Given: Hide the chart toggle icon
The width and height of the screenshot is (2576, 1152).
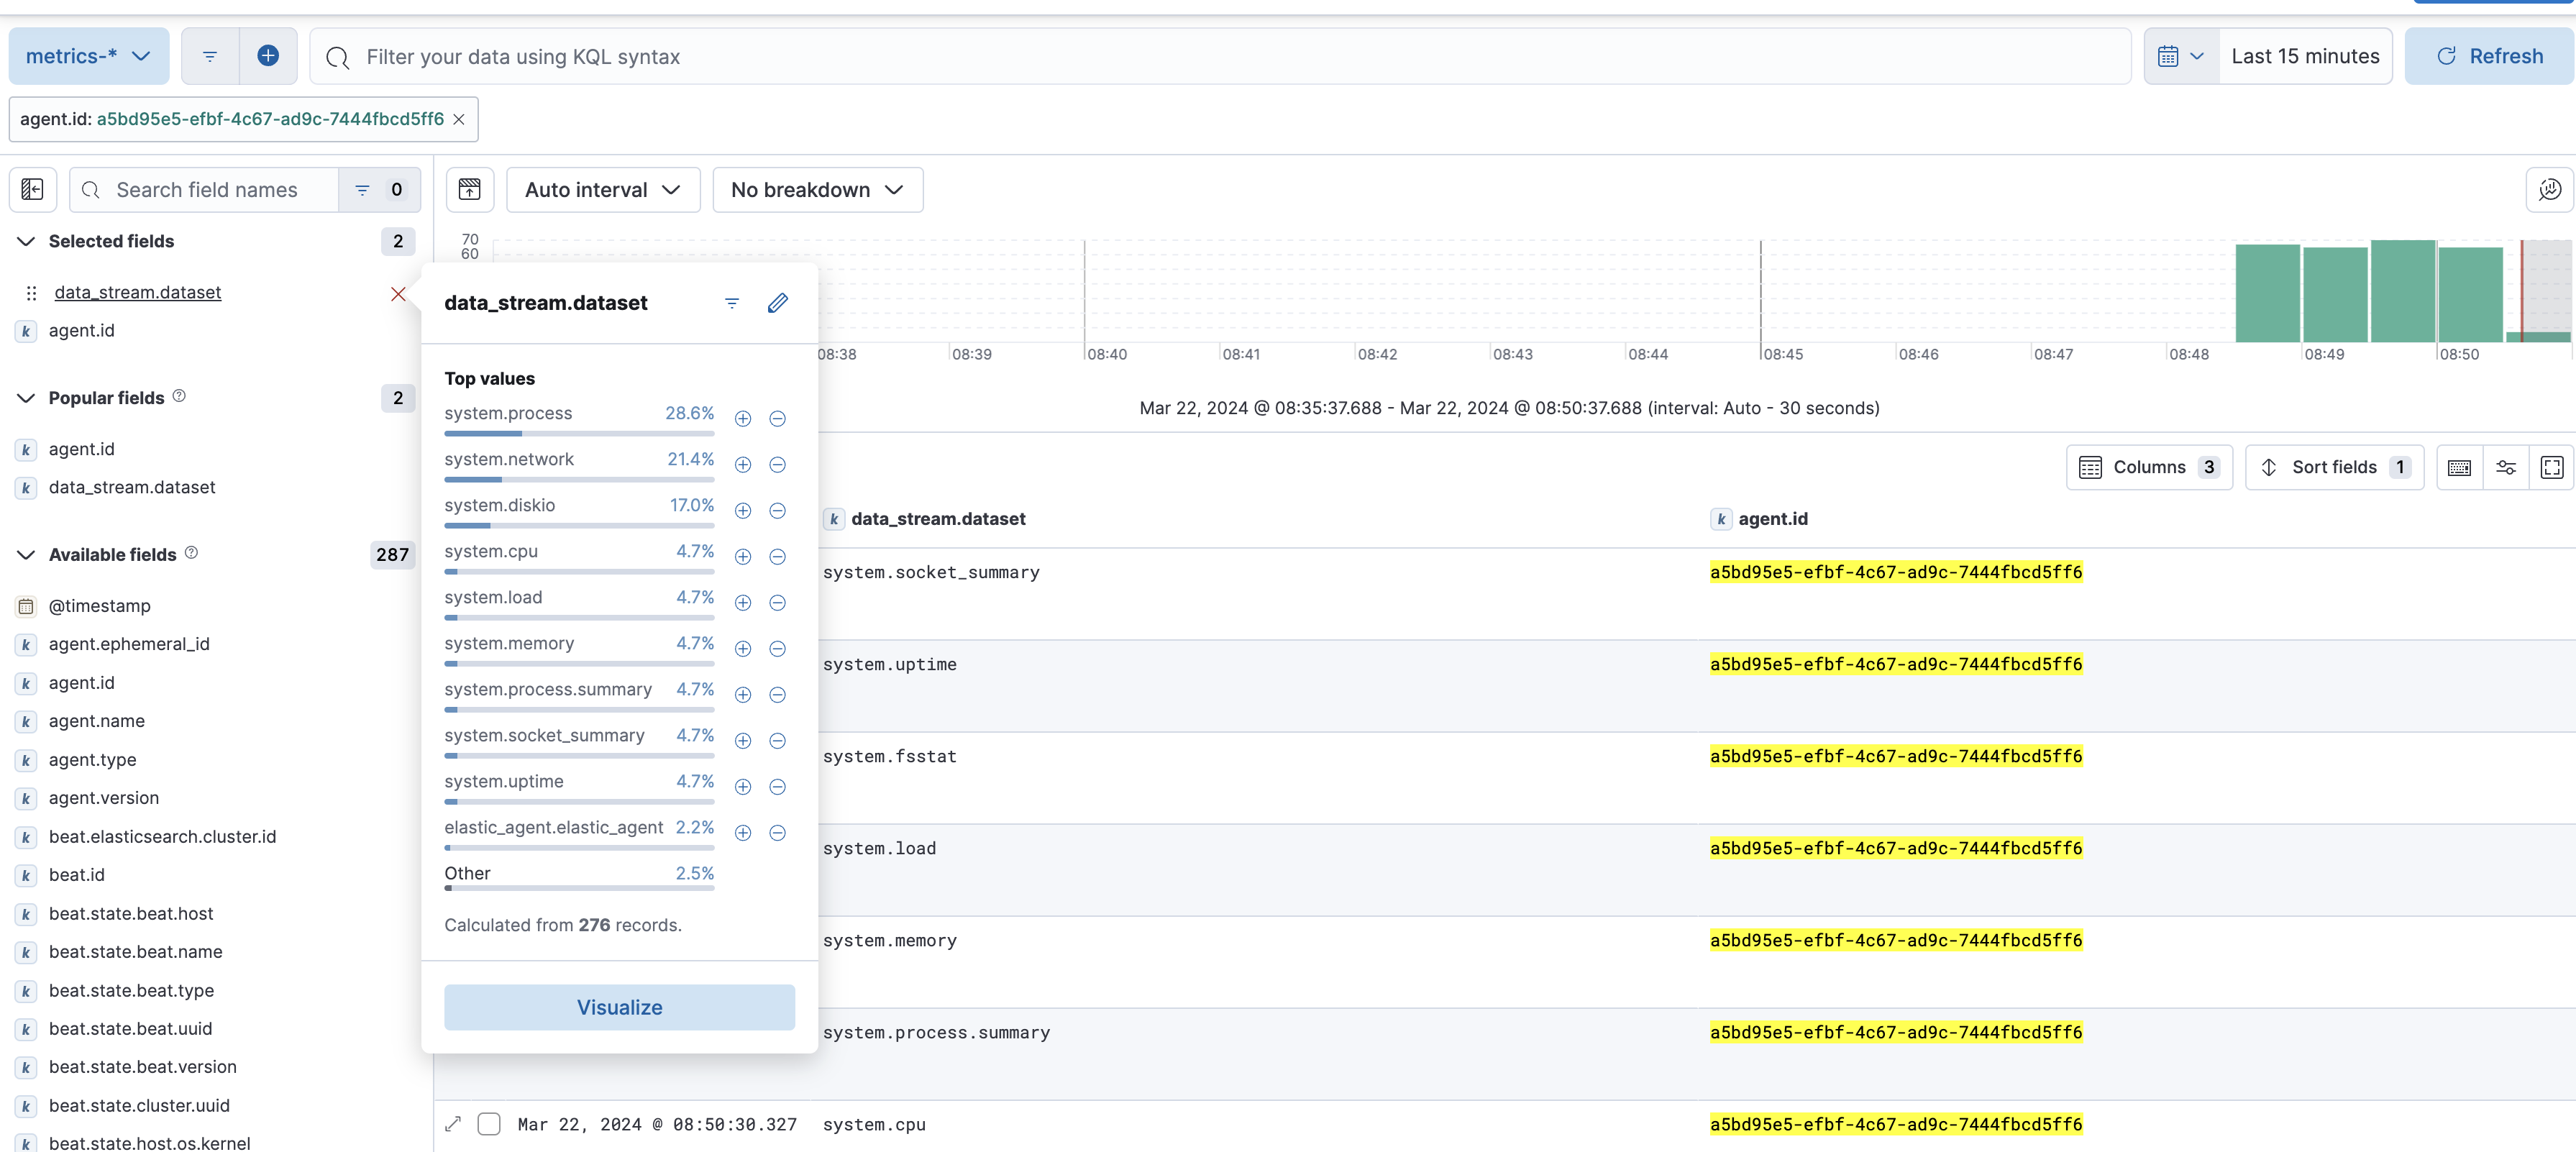Looking at the screenshot, I should pos(470,189).
